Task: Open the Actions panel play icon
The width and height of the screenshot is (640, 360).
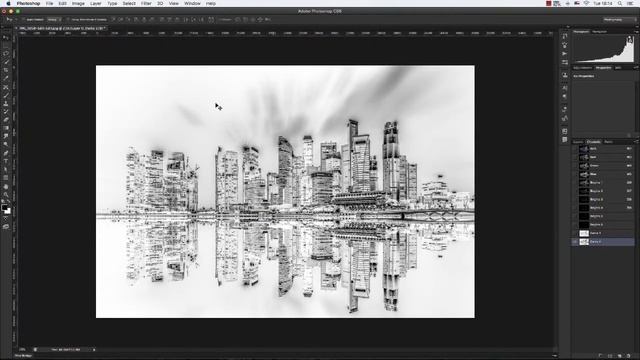Action: click(564, 53)
